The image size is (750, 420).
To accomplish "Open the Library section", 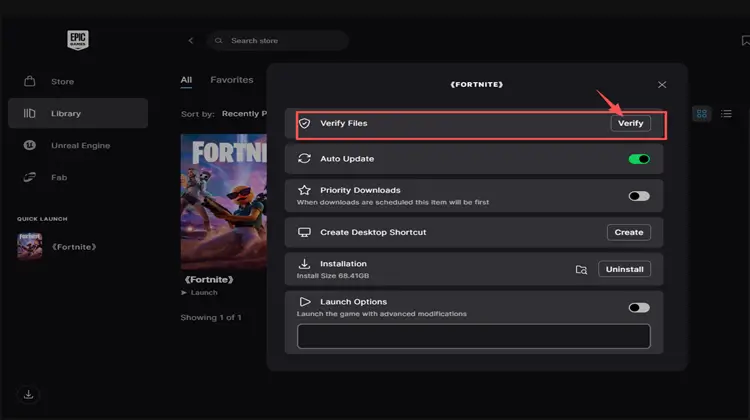I will click(x=78, y=113).
